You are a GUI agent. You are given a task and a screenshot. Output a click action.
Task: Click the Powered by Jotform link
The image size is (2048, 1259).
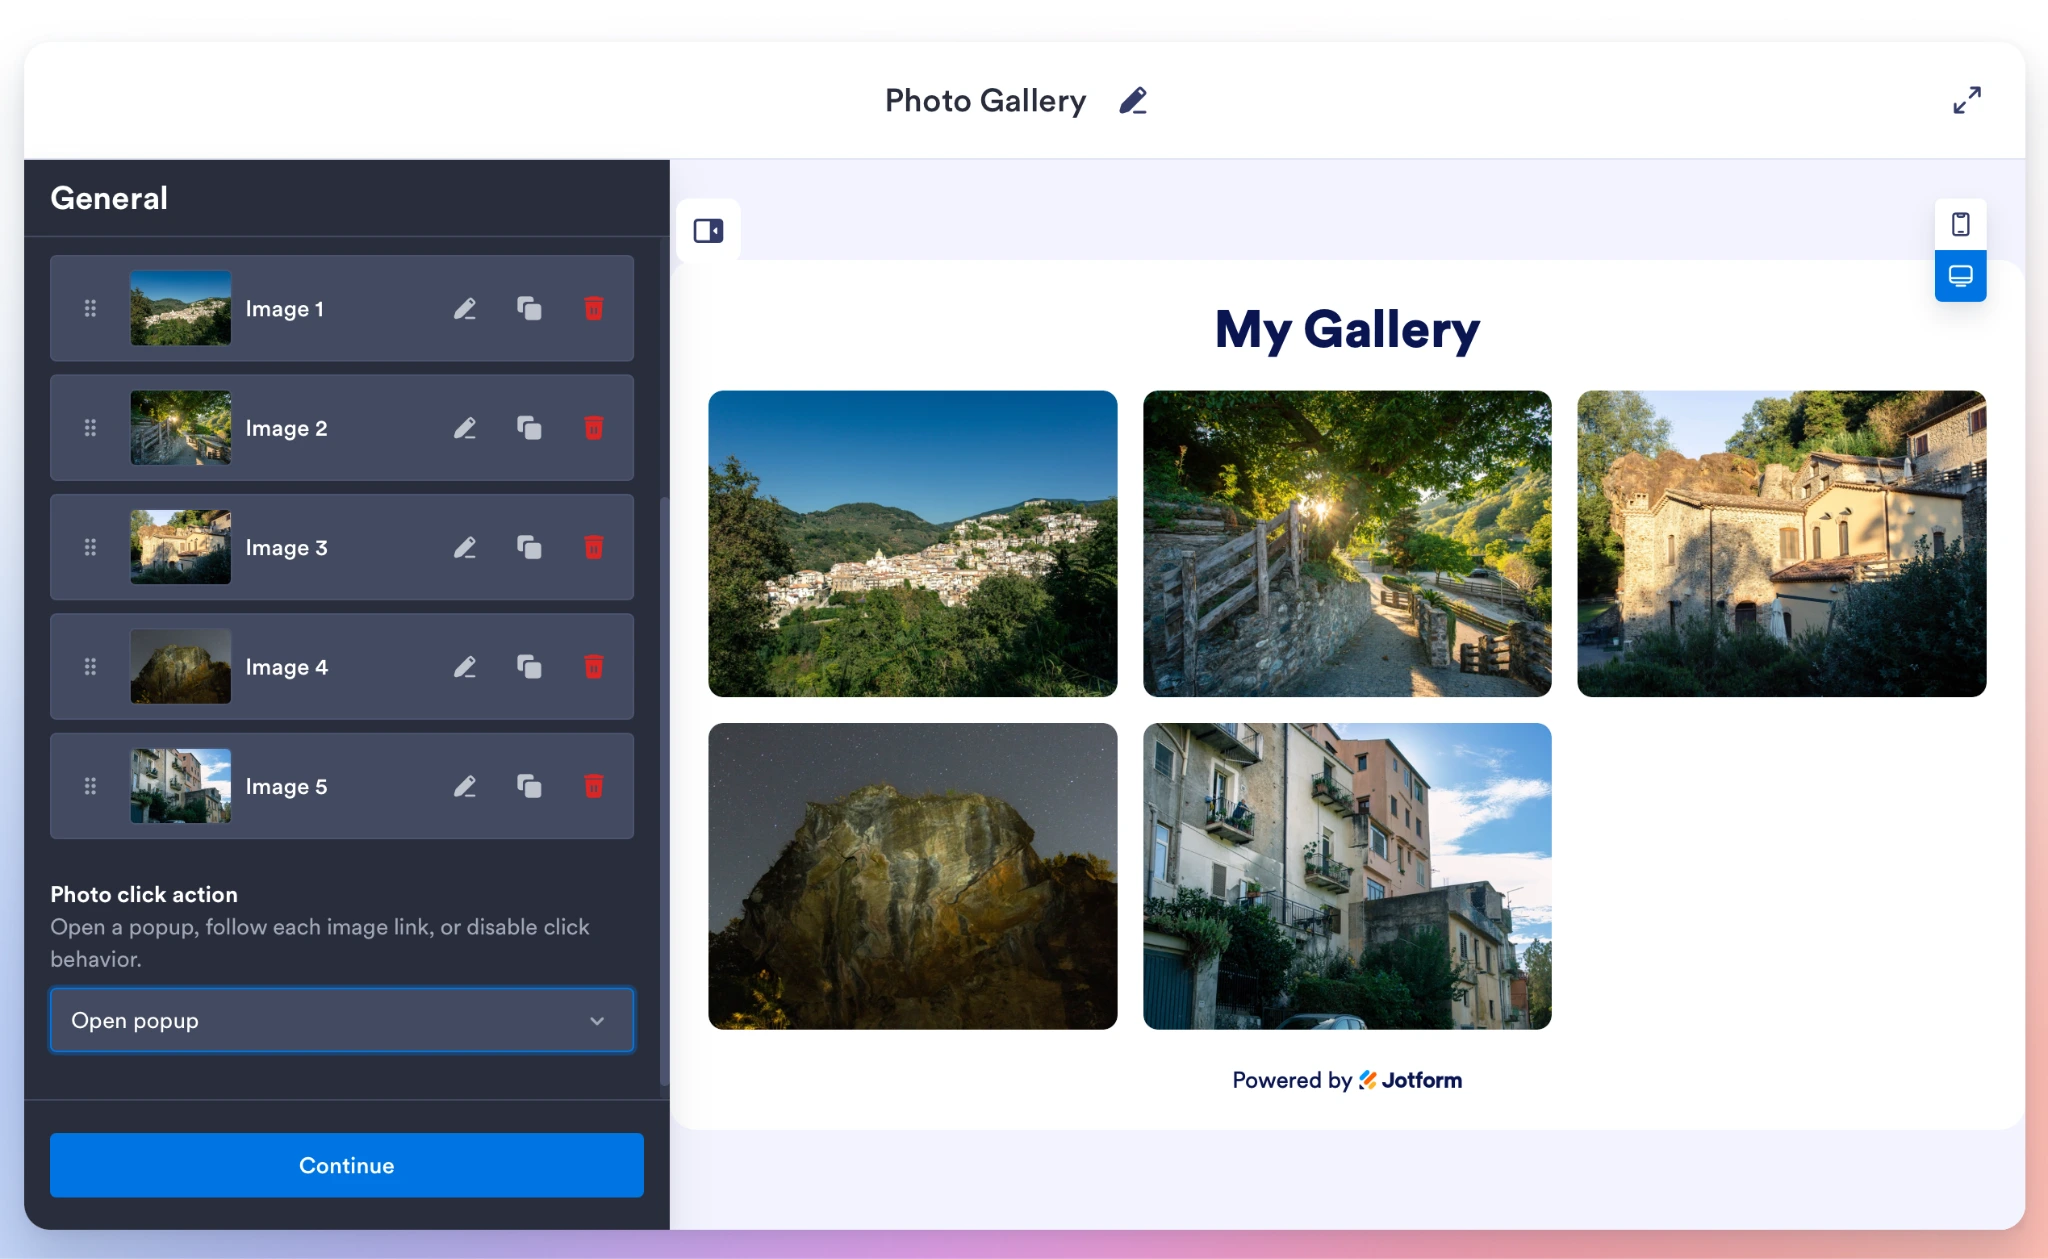click(1347, 1080)
